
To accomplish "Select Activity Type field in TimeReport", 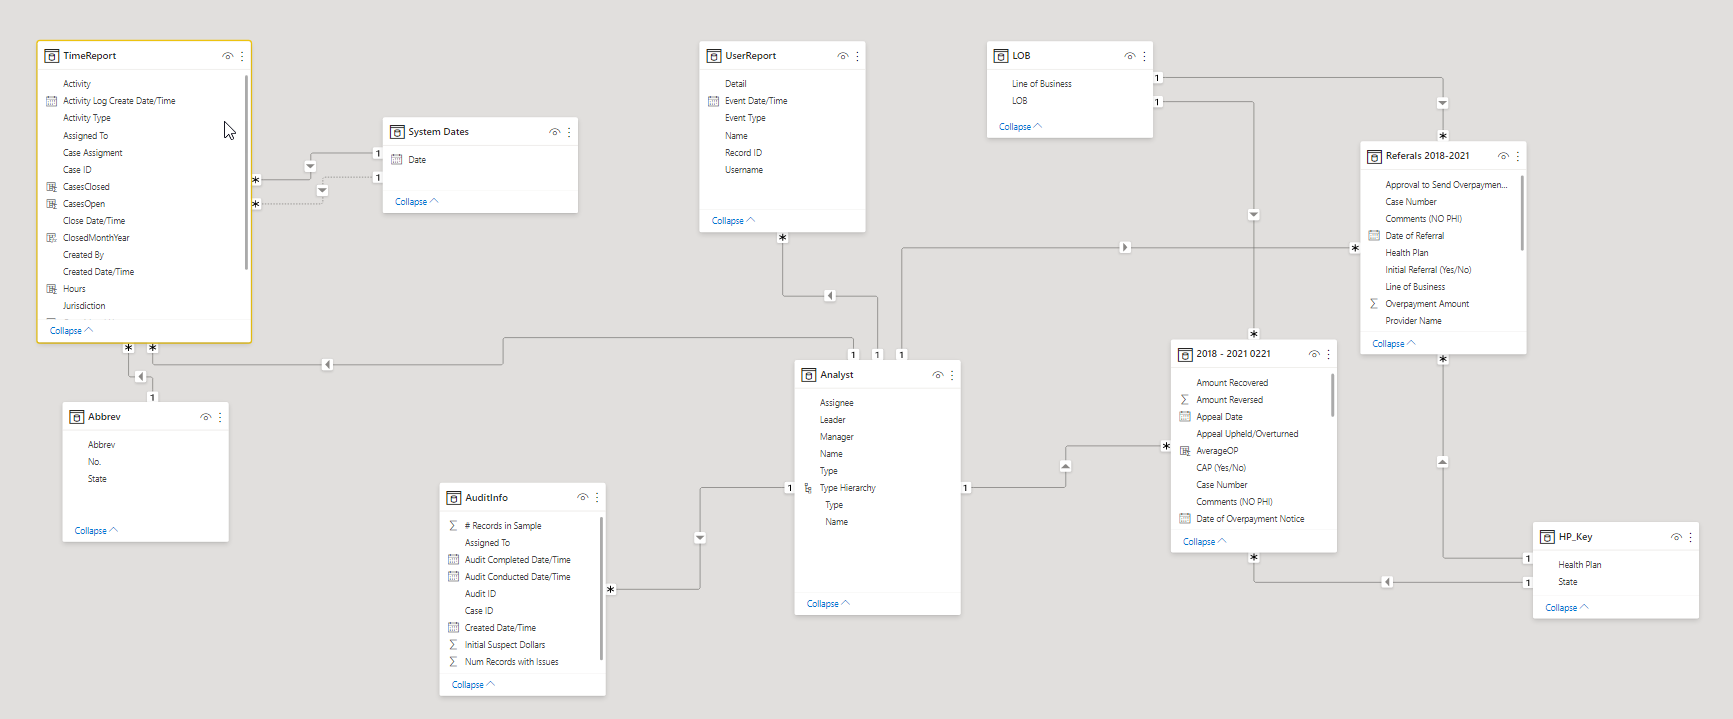I will point(87,118).
